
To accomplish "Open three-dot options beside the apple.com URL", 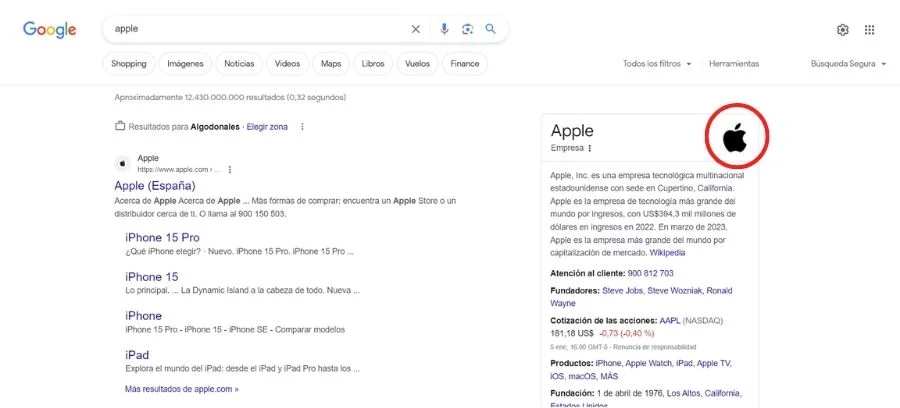I will (230, 170).
